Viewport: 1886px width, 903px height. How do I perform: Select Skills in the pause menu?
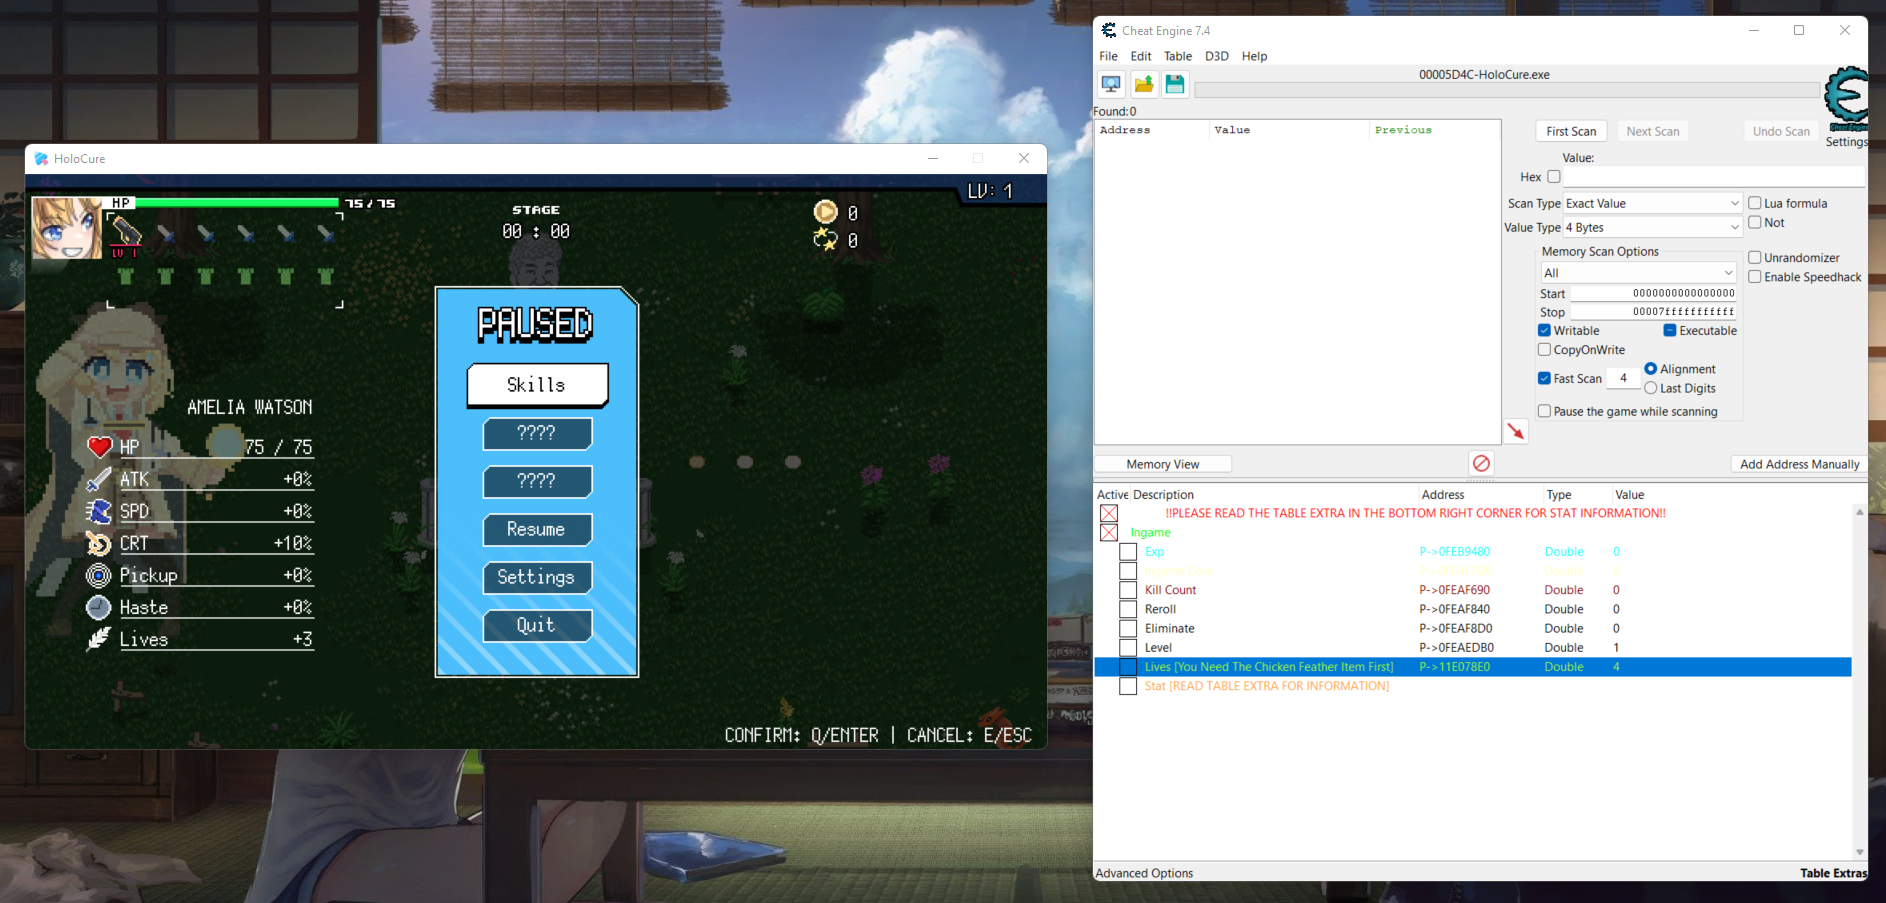(537, 385)
